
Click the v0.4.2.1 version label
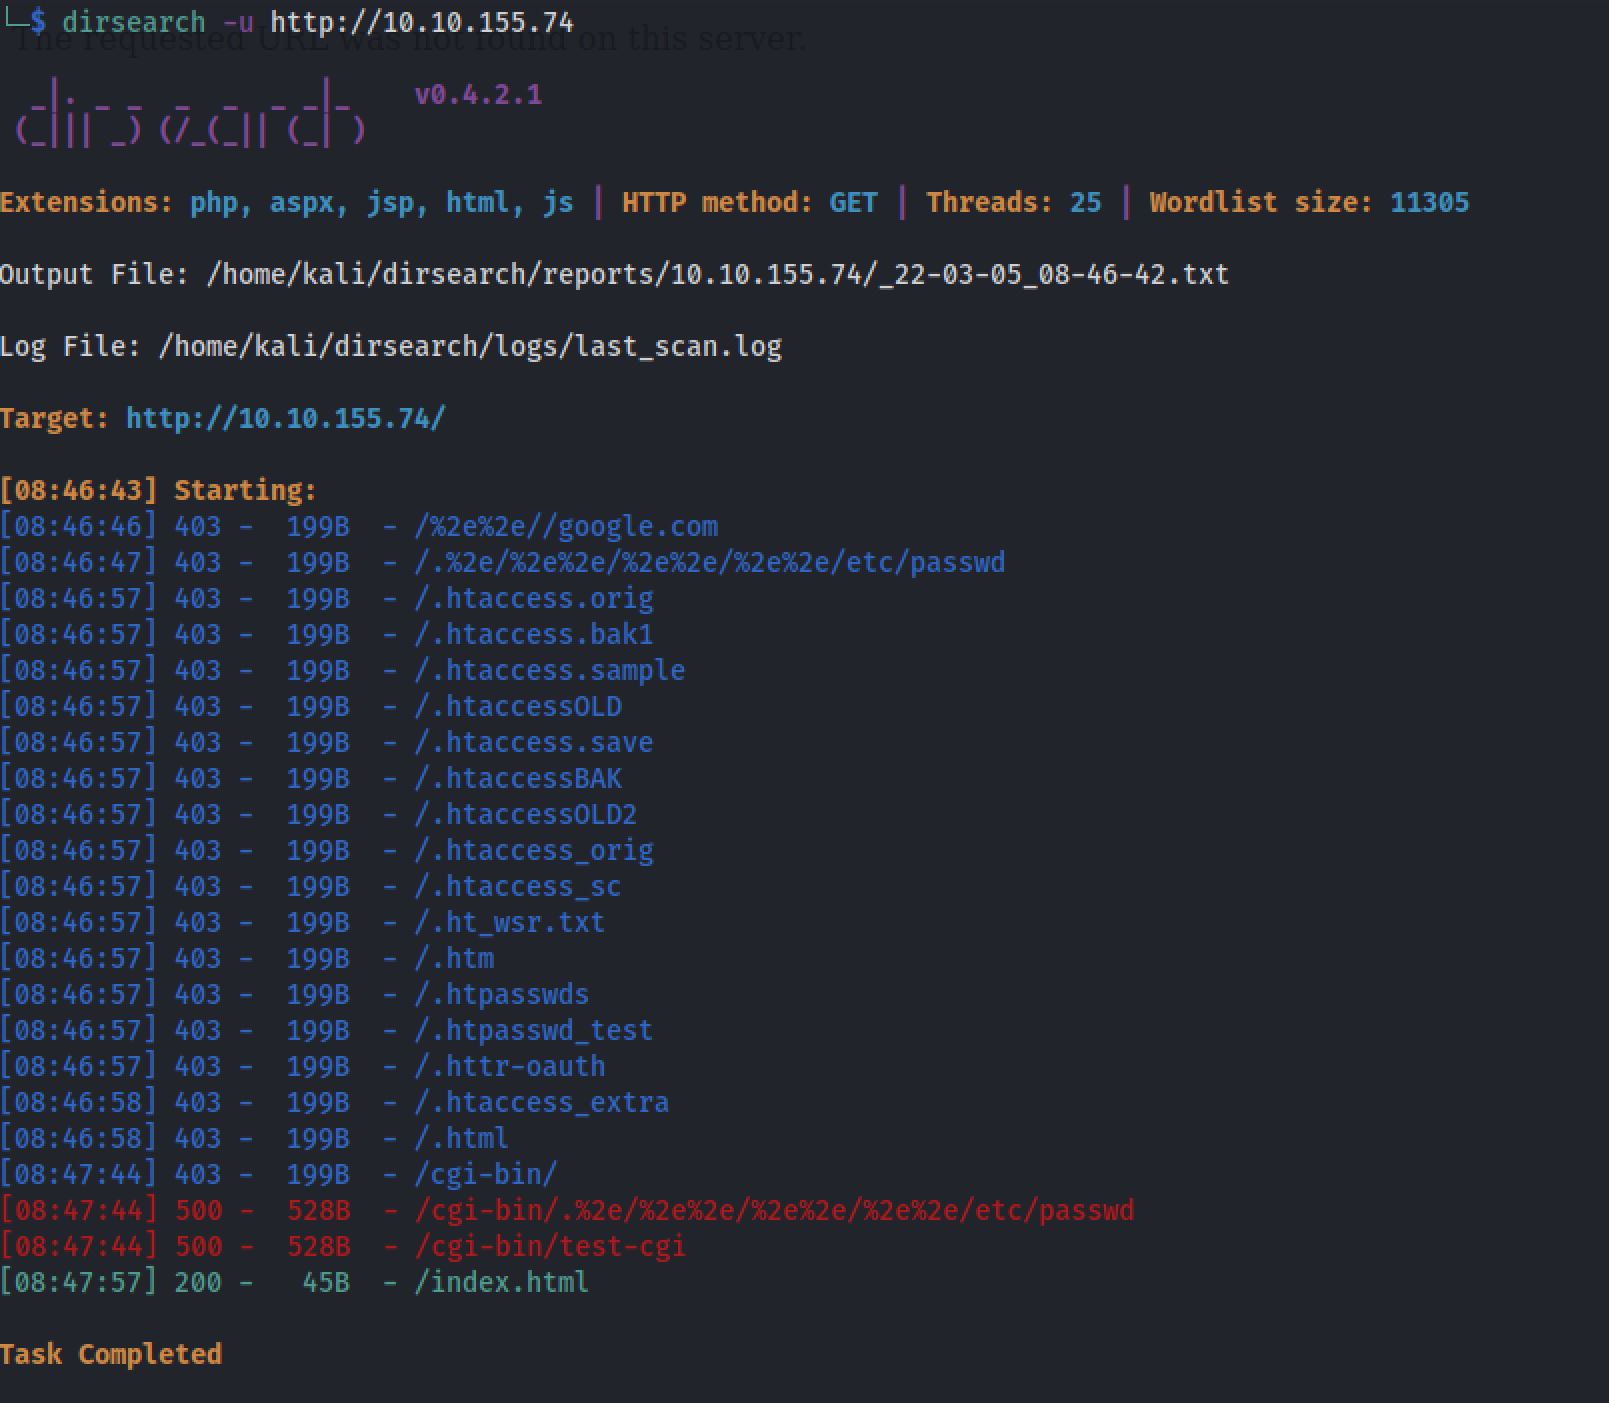[x=478, y=95]
